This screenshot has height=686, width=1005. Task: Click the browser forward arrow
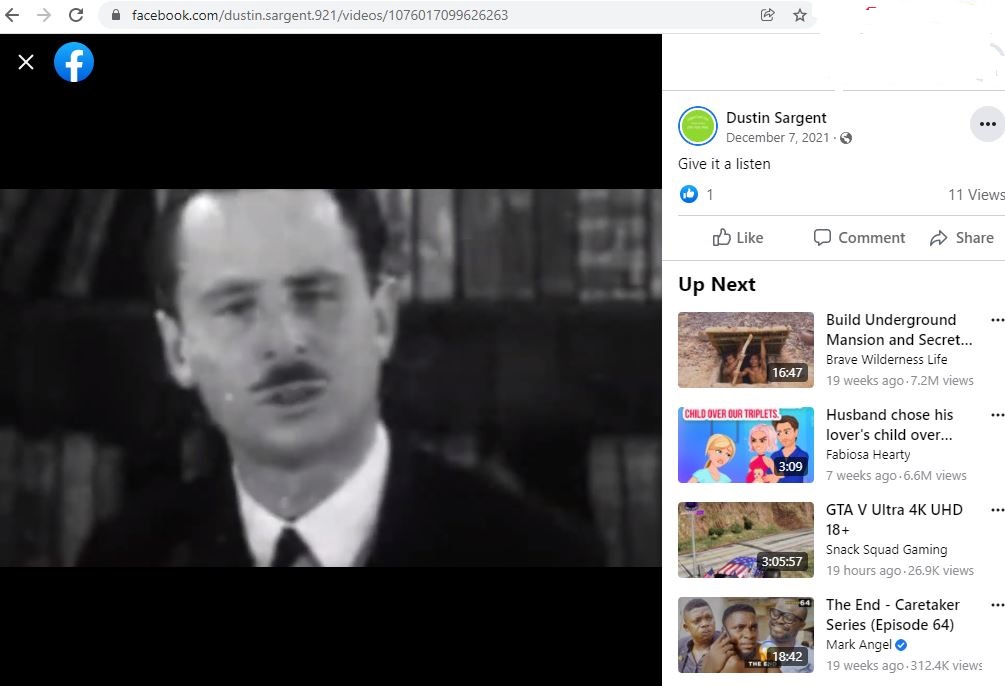point(44,15)
